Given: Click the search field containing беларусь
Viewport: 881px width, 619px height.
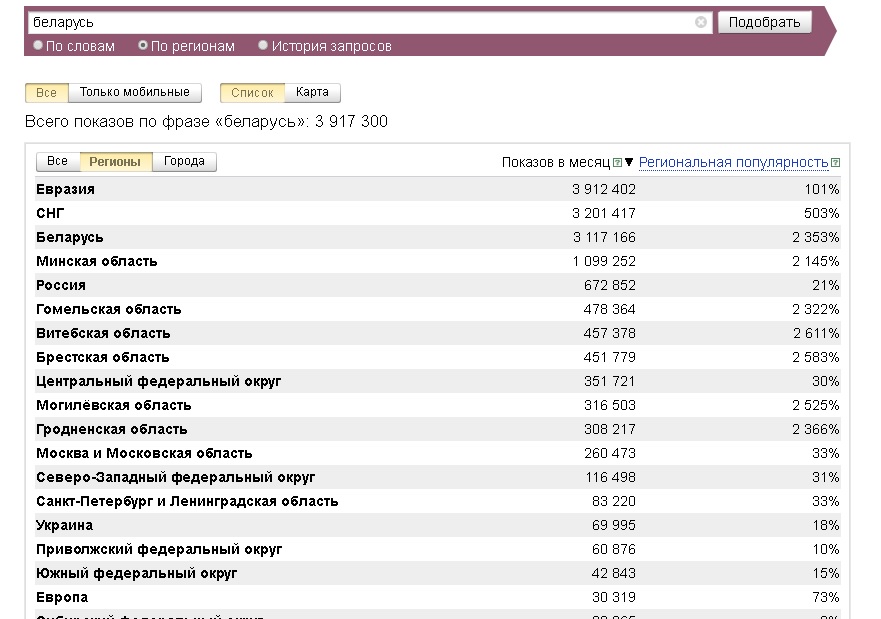Looking at the screenshot, I should [360, 22].
